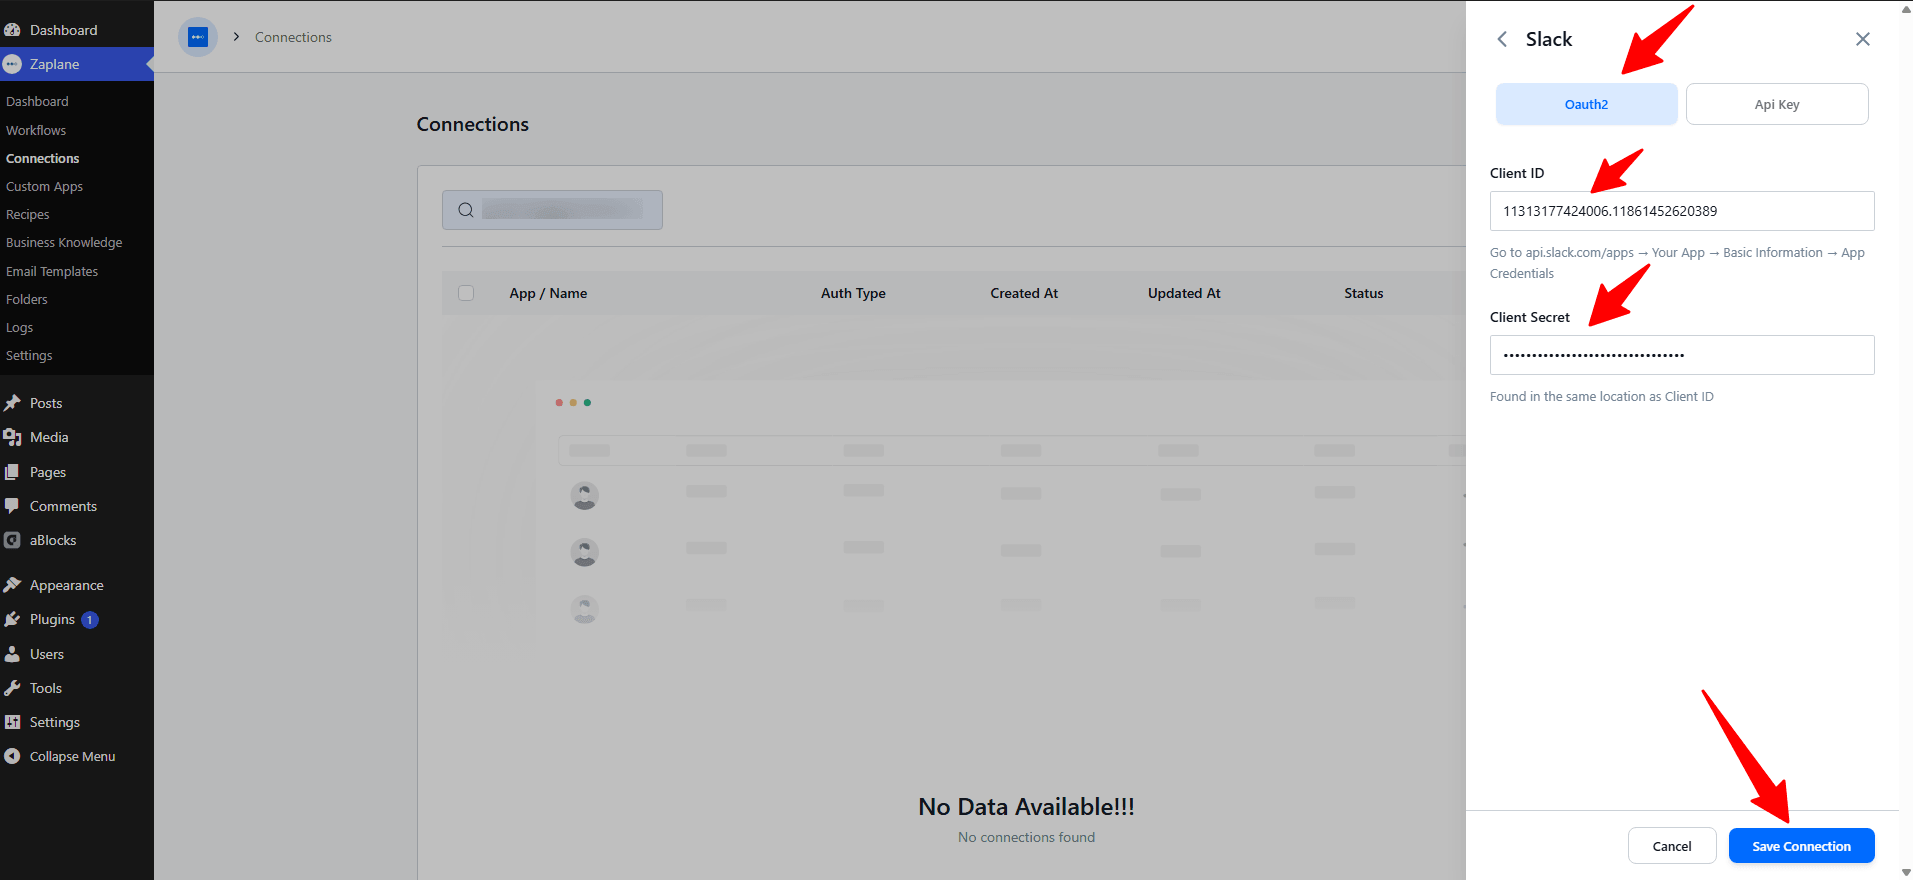Image resolution: width=1913 pixels, height=880 pixels.
Task: Click the search magnifier icon
Action: (466, 210)
